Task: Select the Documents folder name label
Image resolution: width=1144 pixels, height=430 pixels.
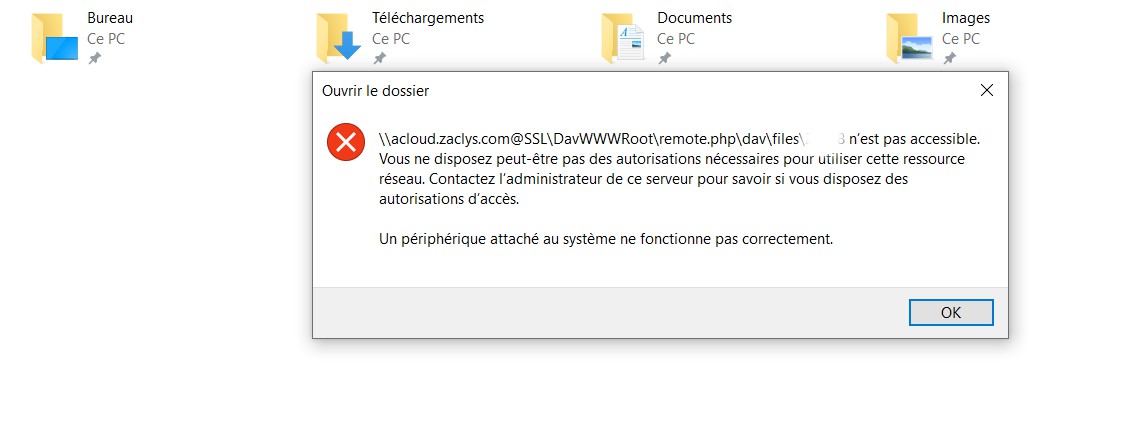Action: [x=694, y=18]
